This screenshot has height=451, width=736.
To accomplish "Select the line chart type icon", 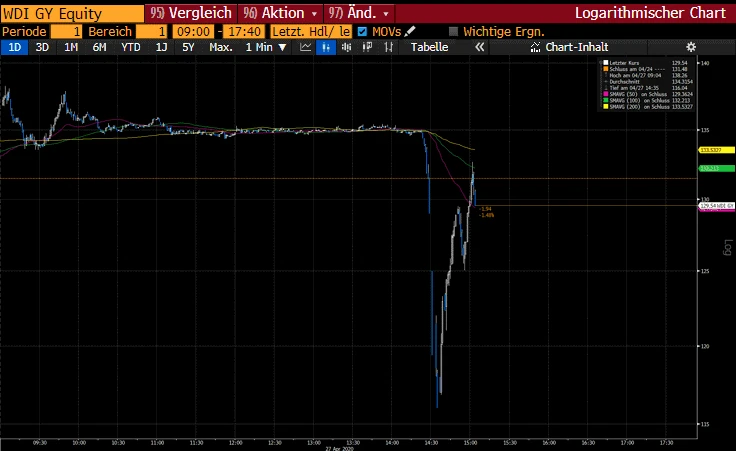I will [x=303, y=47].
